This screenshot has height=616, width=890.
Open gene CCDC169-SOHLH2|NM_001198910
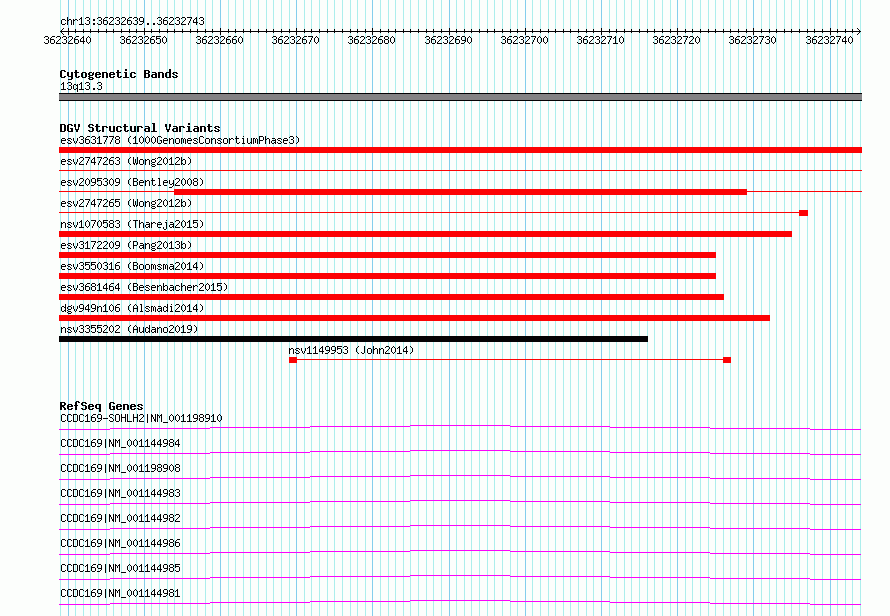[141, 418]
